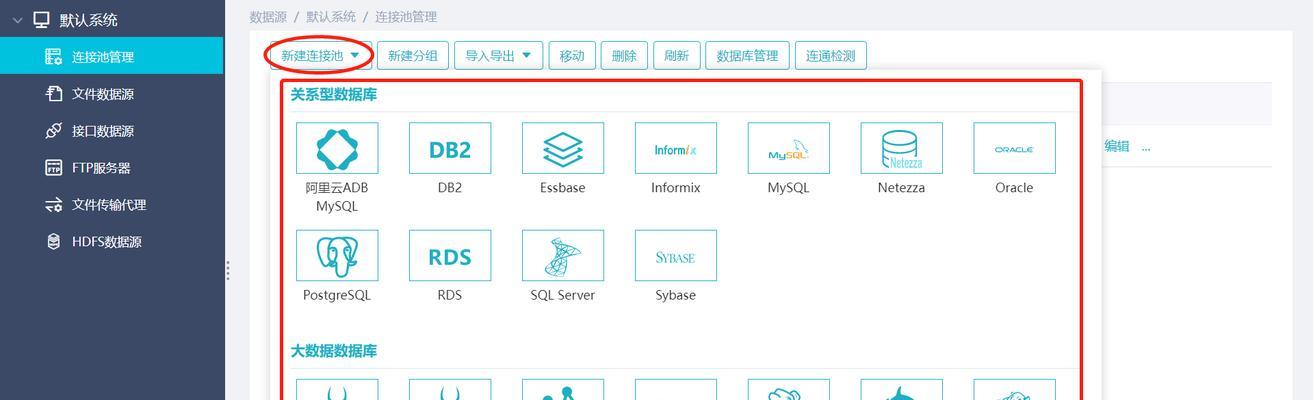Screen dimensions: 1313x400
Task: Select the PostgreSQL elephant icon
Action: tap(337, 255)
